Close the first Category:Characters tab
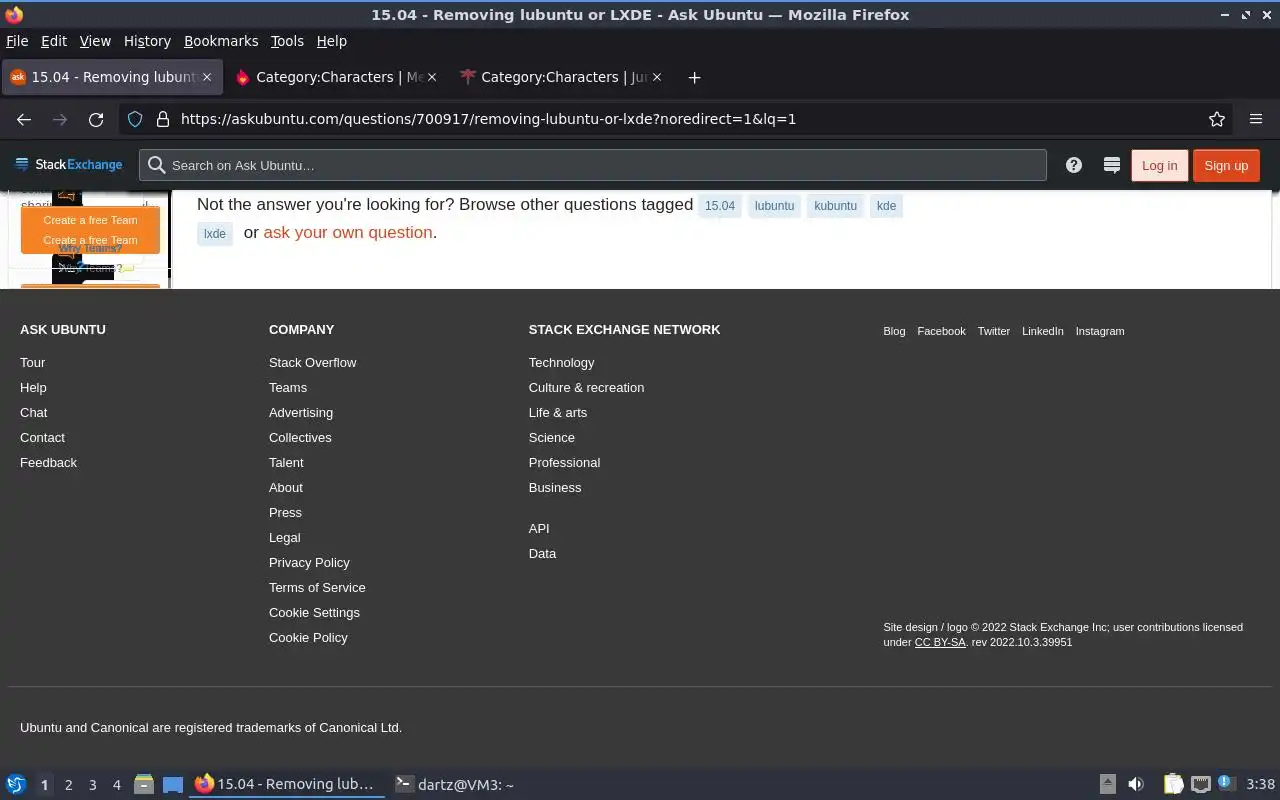 [432, 77]
